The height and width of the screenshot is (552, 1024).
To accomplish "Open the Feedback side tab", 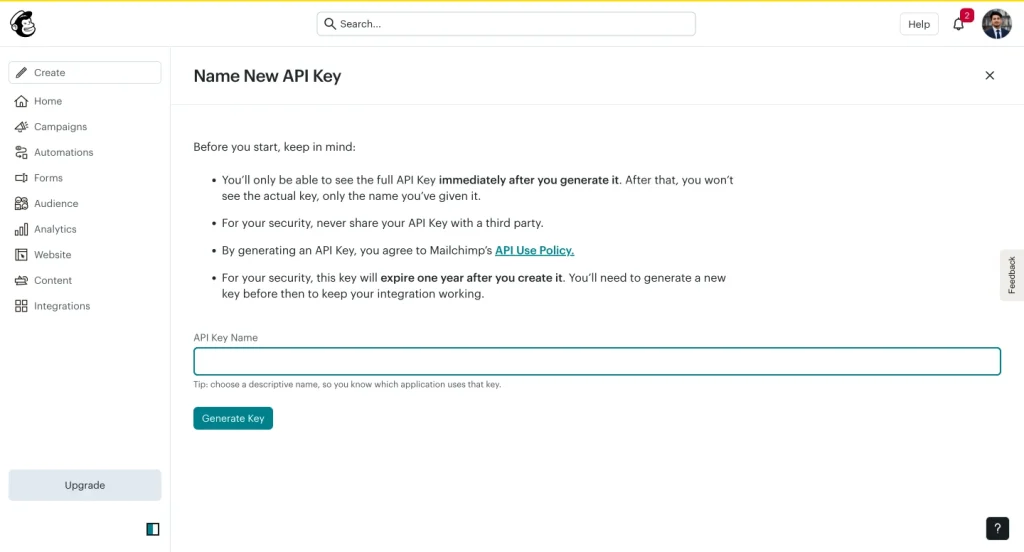I will [1012, 275].
